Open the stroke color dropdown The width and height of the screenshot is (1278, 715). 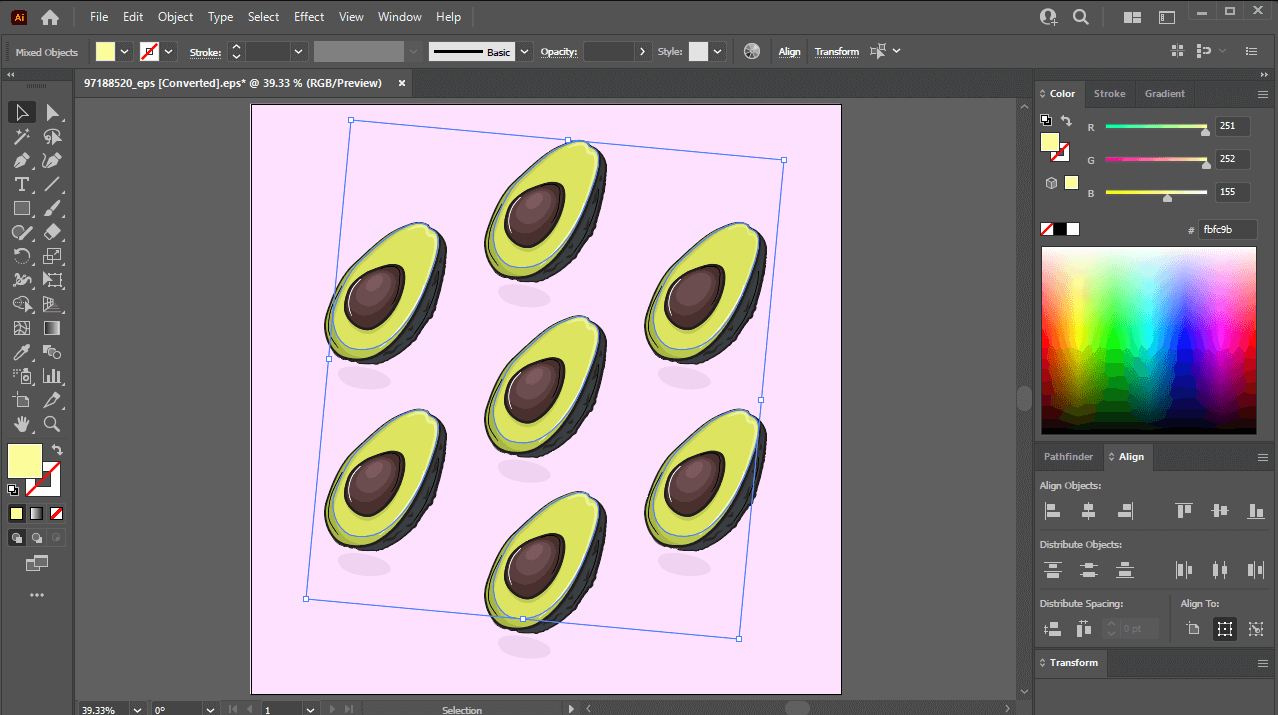[x=170, y=51]
